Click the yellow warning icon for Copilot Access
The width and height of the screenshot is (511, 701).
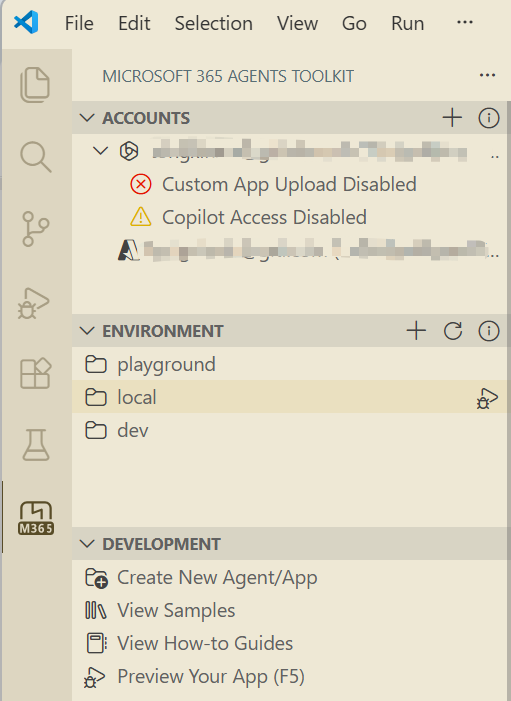141,217
